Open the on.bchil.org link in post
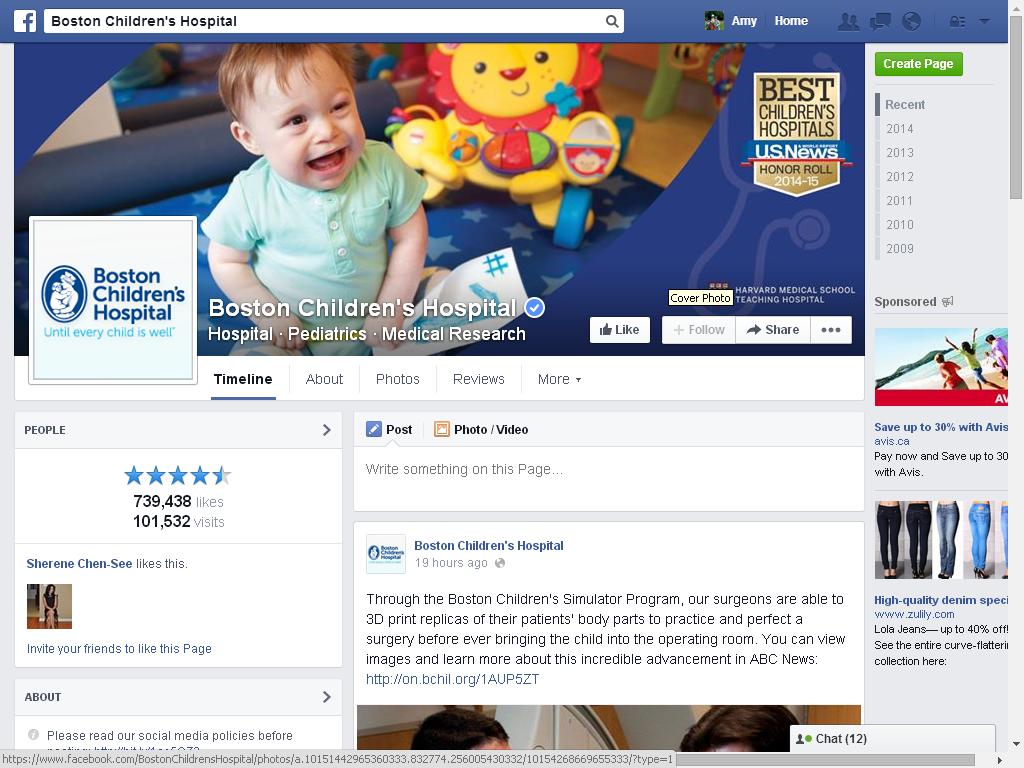Image resolution: width=1024 pixels, height=768 pixels. point(453,679)
